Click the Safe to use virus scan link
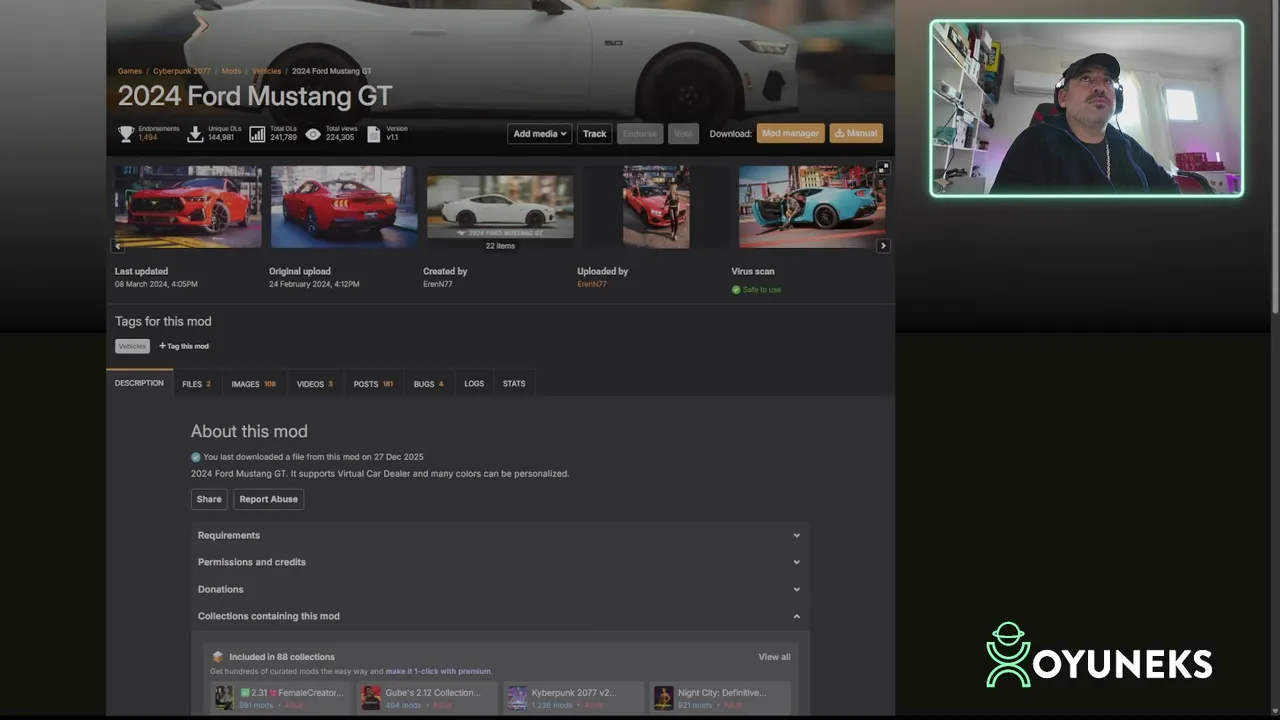Screen dimensions: 1280x720 [762, 290]
